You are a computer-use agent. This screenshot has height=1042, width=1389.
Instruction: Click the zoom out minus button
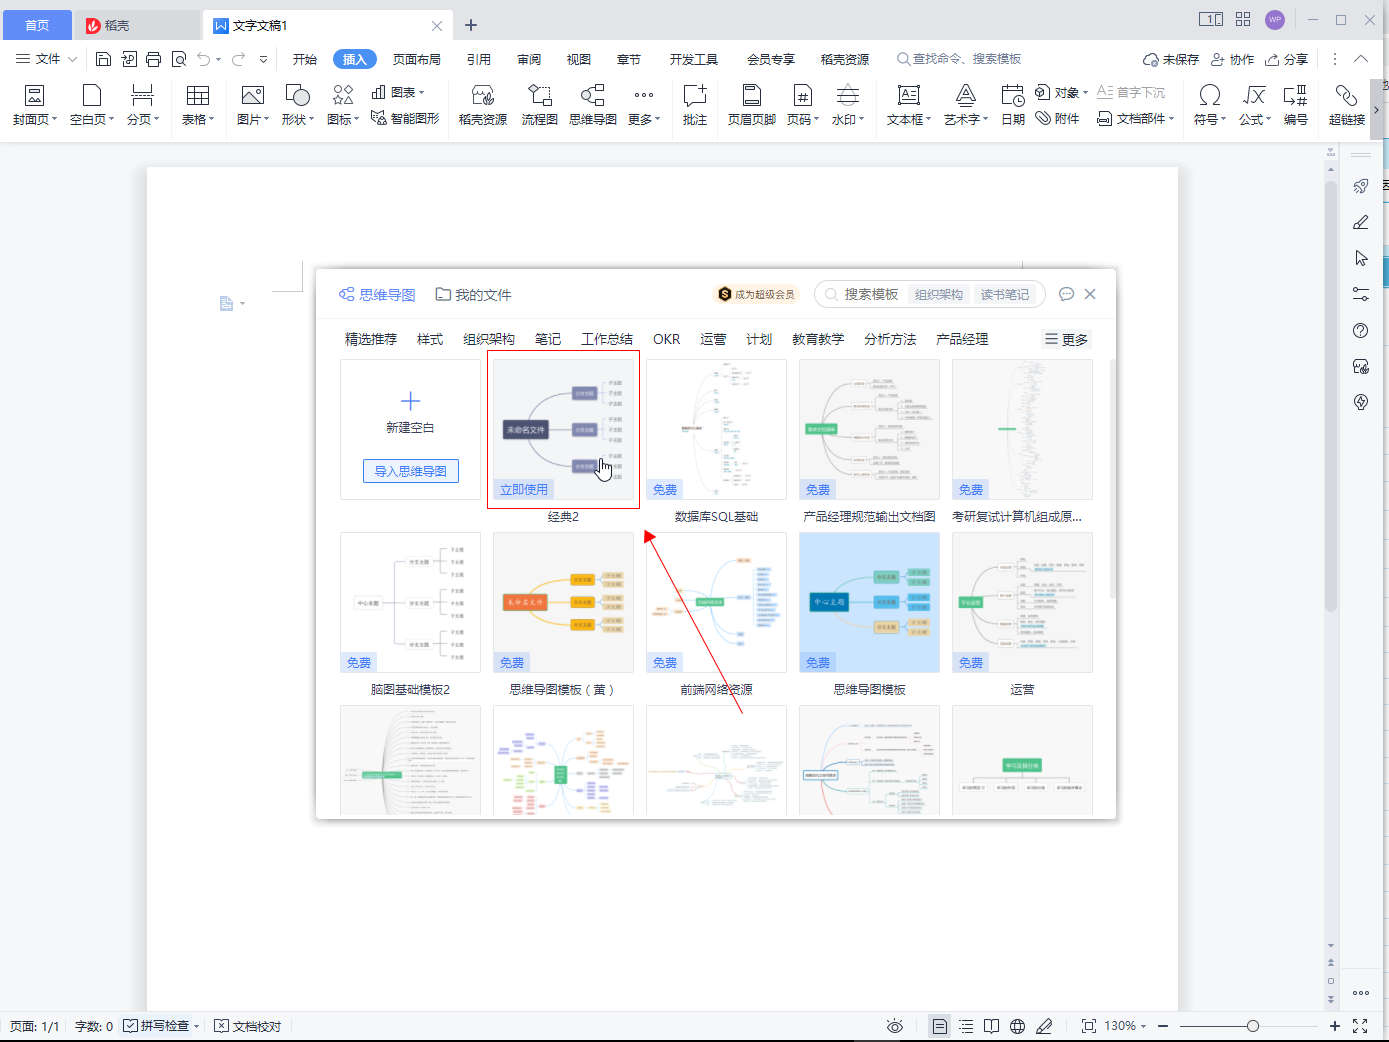[1163, 1026]
